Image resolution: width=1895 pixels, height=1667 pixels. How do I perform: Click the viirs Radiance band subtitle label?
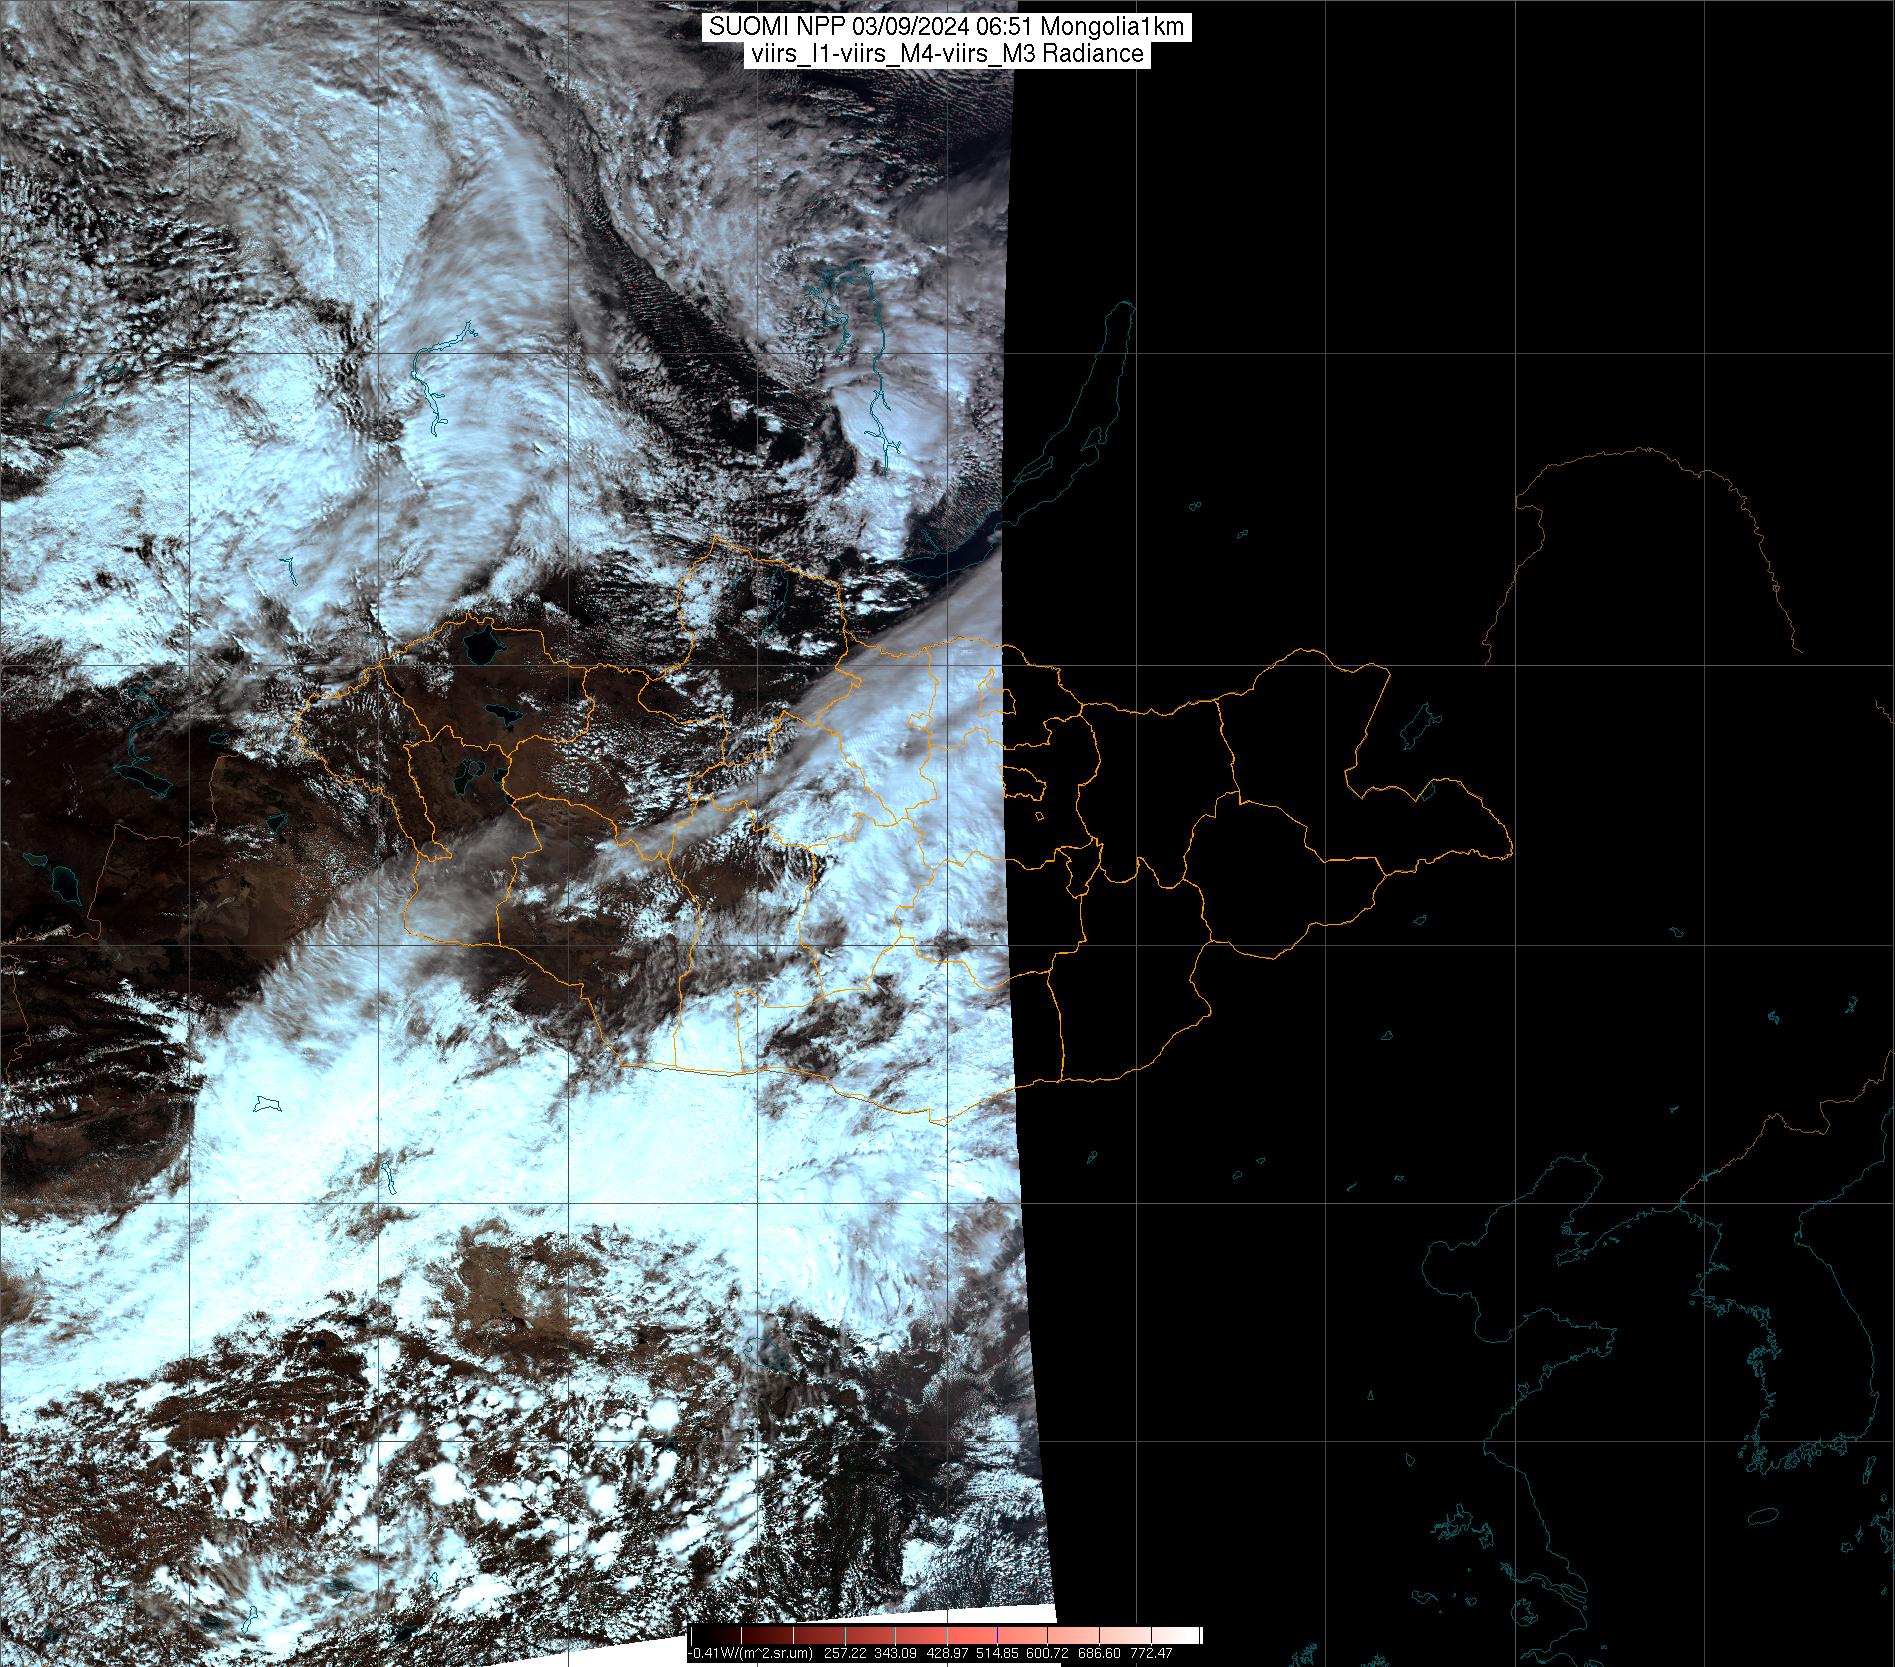[x=946, y=54]
